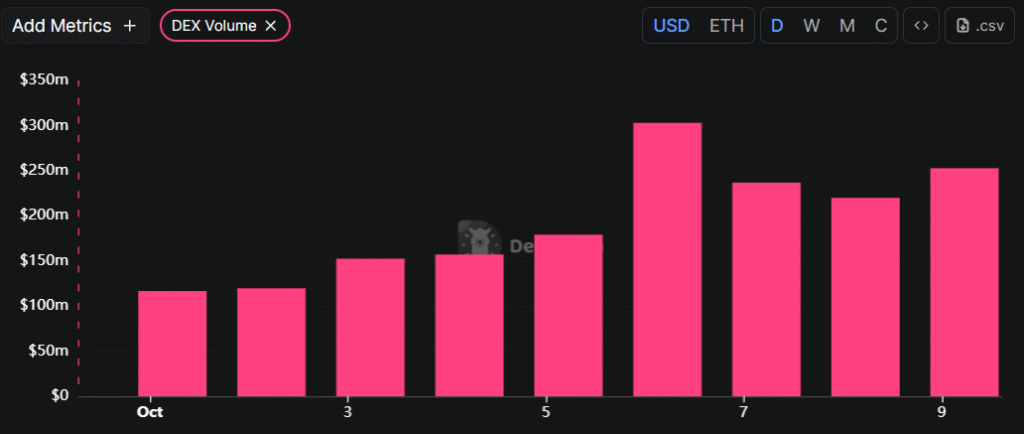Select the last bar above the 9 label
The image size is (1024, 434).
964,282
